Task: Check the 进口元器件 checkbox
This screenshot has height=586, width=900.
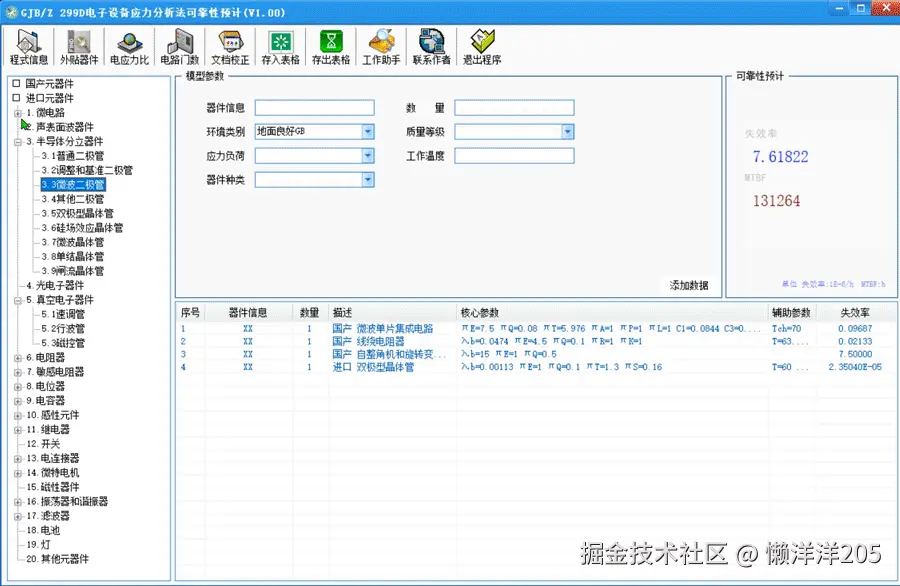Action: 18,98
